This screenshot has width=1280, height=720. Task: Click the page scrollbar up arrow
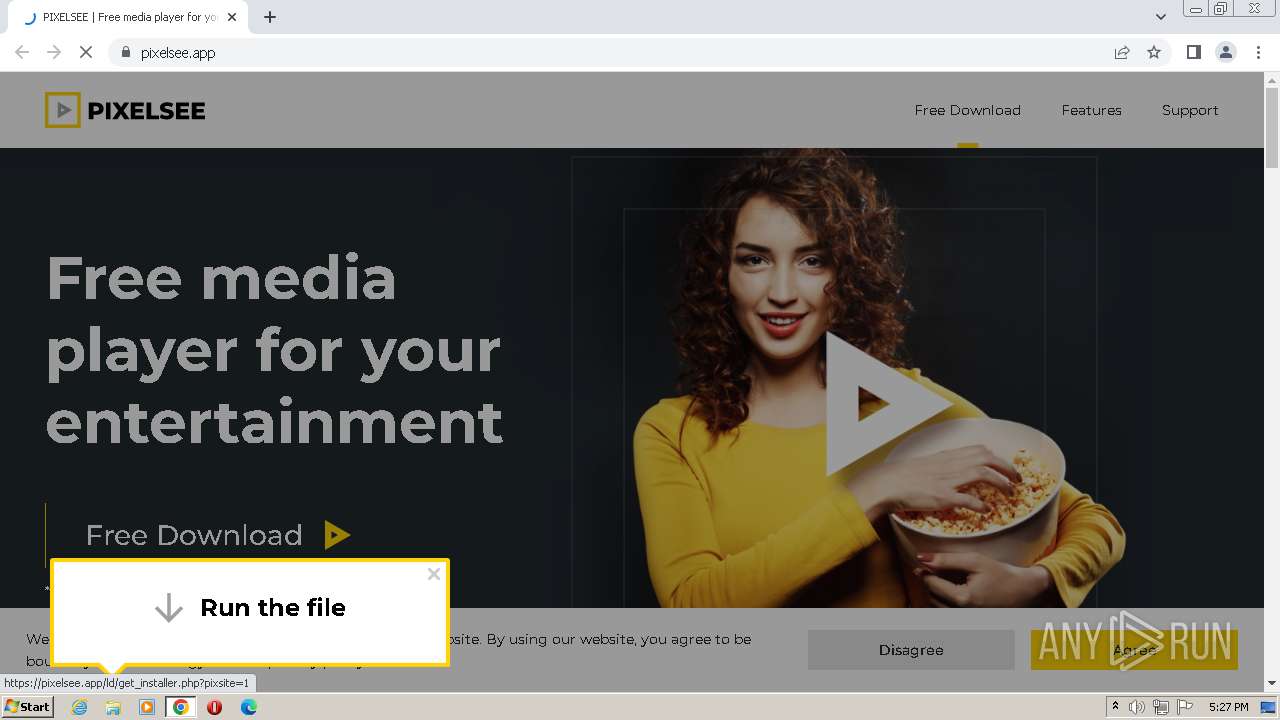point(1272,79)
